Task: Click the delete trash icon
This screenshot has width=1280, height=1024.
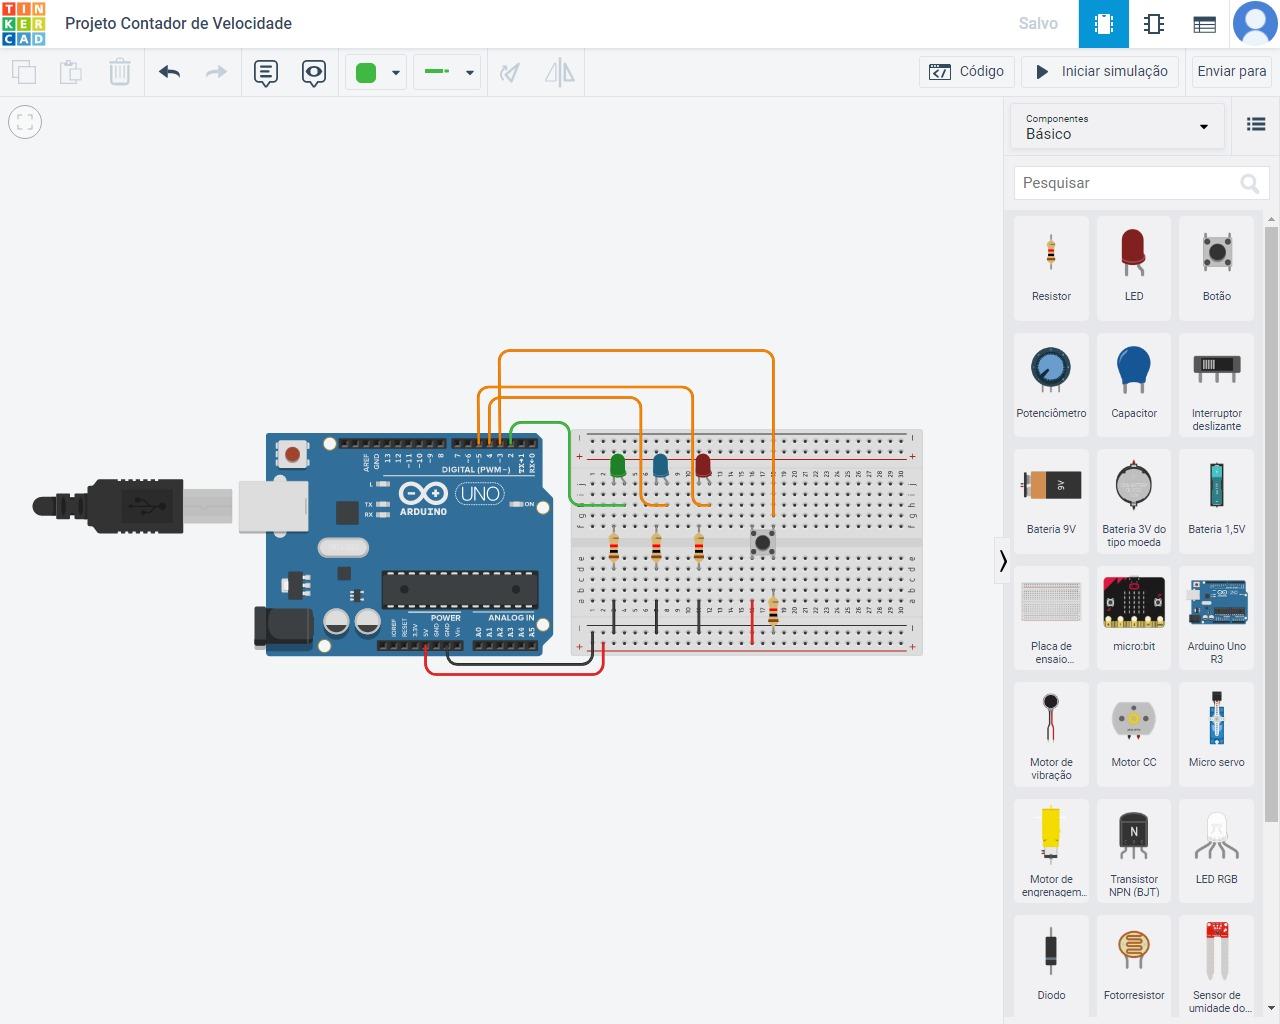Action: [x=119, y=72]
